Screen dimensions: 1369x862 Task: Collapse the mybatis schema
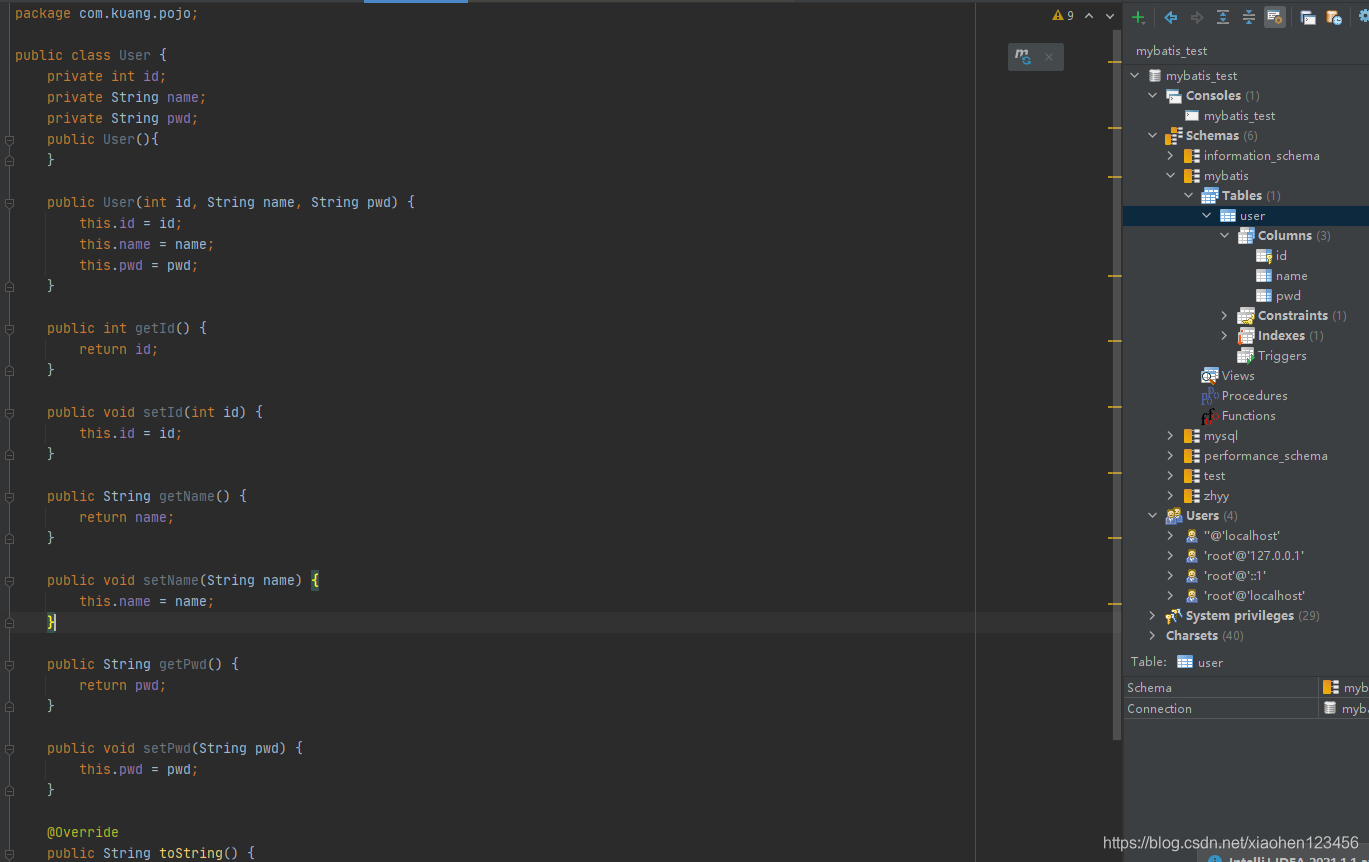click(1170, 176)
